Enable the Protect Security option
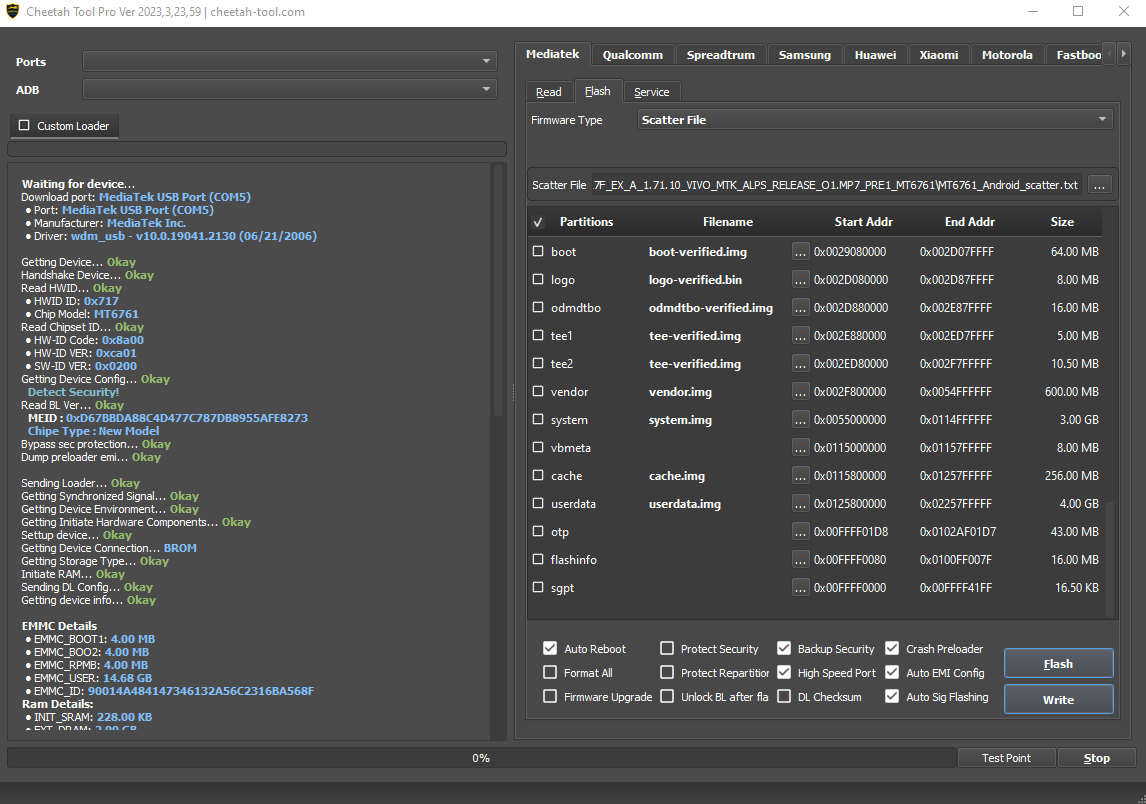 667,648
